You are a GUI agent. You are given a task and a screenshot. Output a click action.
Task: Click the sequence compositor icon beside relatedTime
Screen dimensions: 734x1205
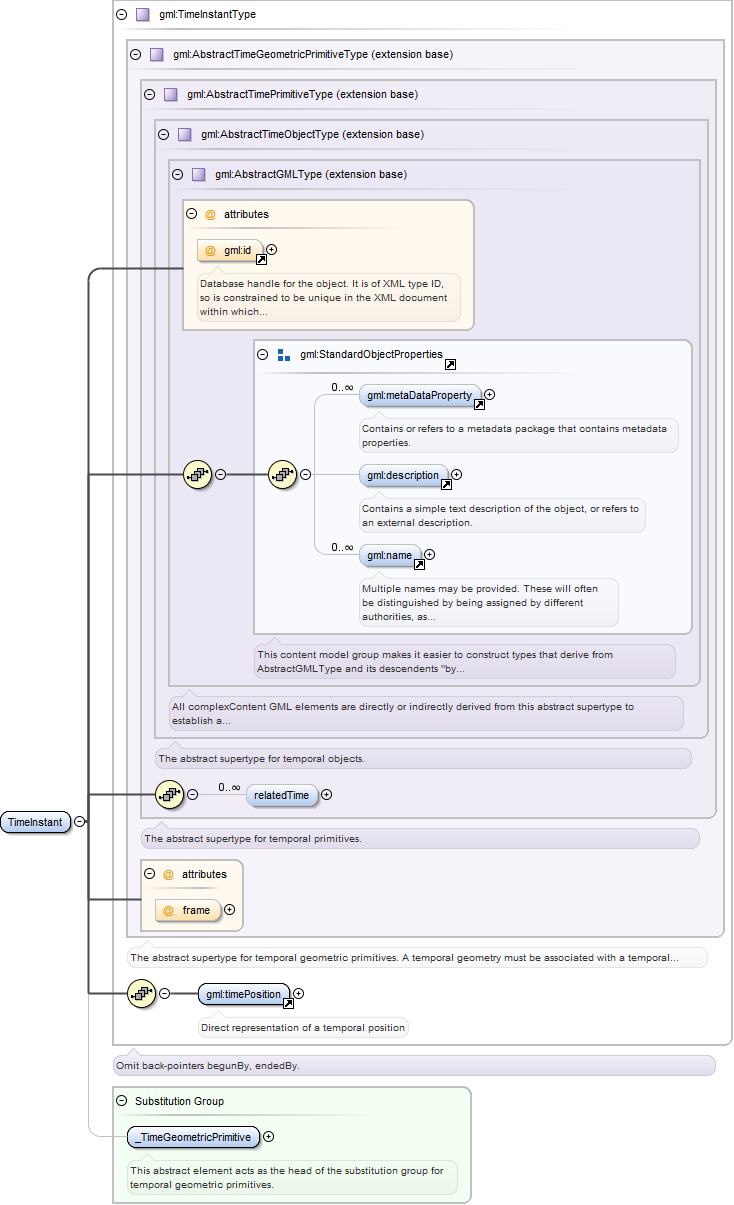coord(170,795)
